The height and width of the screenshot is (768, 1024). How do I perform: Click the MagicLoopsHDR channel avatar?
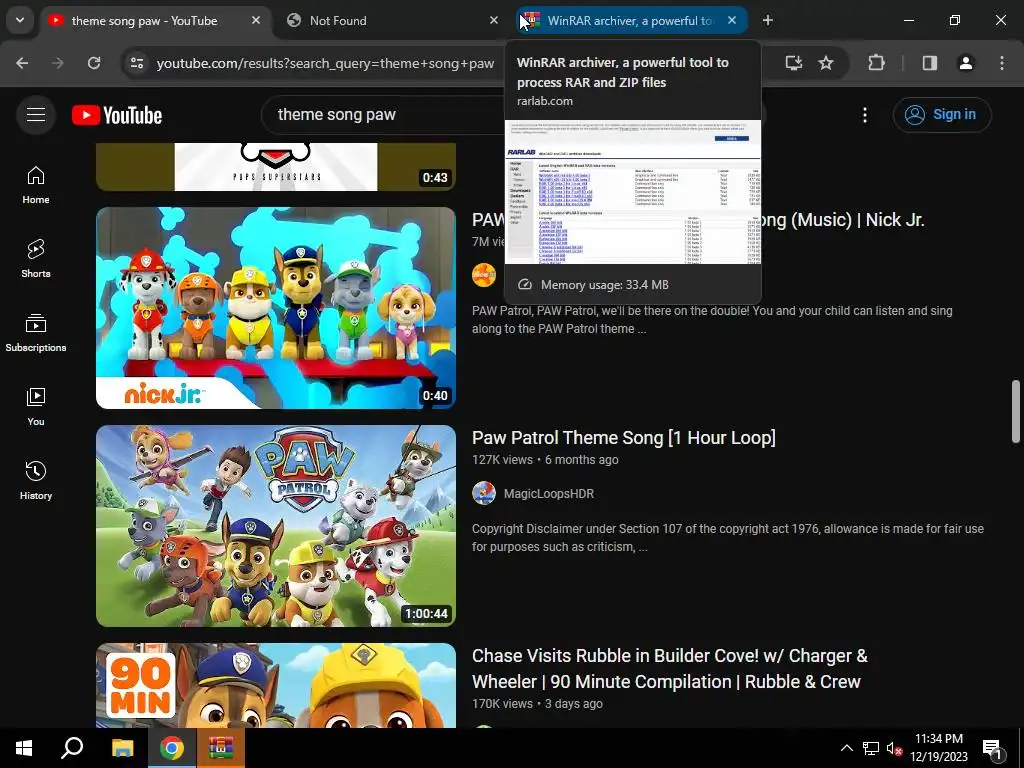point(484,493)
